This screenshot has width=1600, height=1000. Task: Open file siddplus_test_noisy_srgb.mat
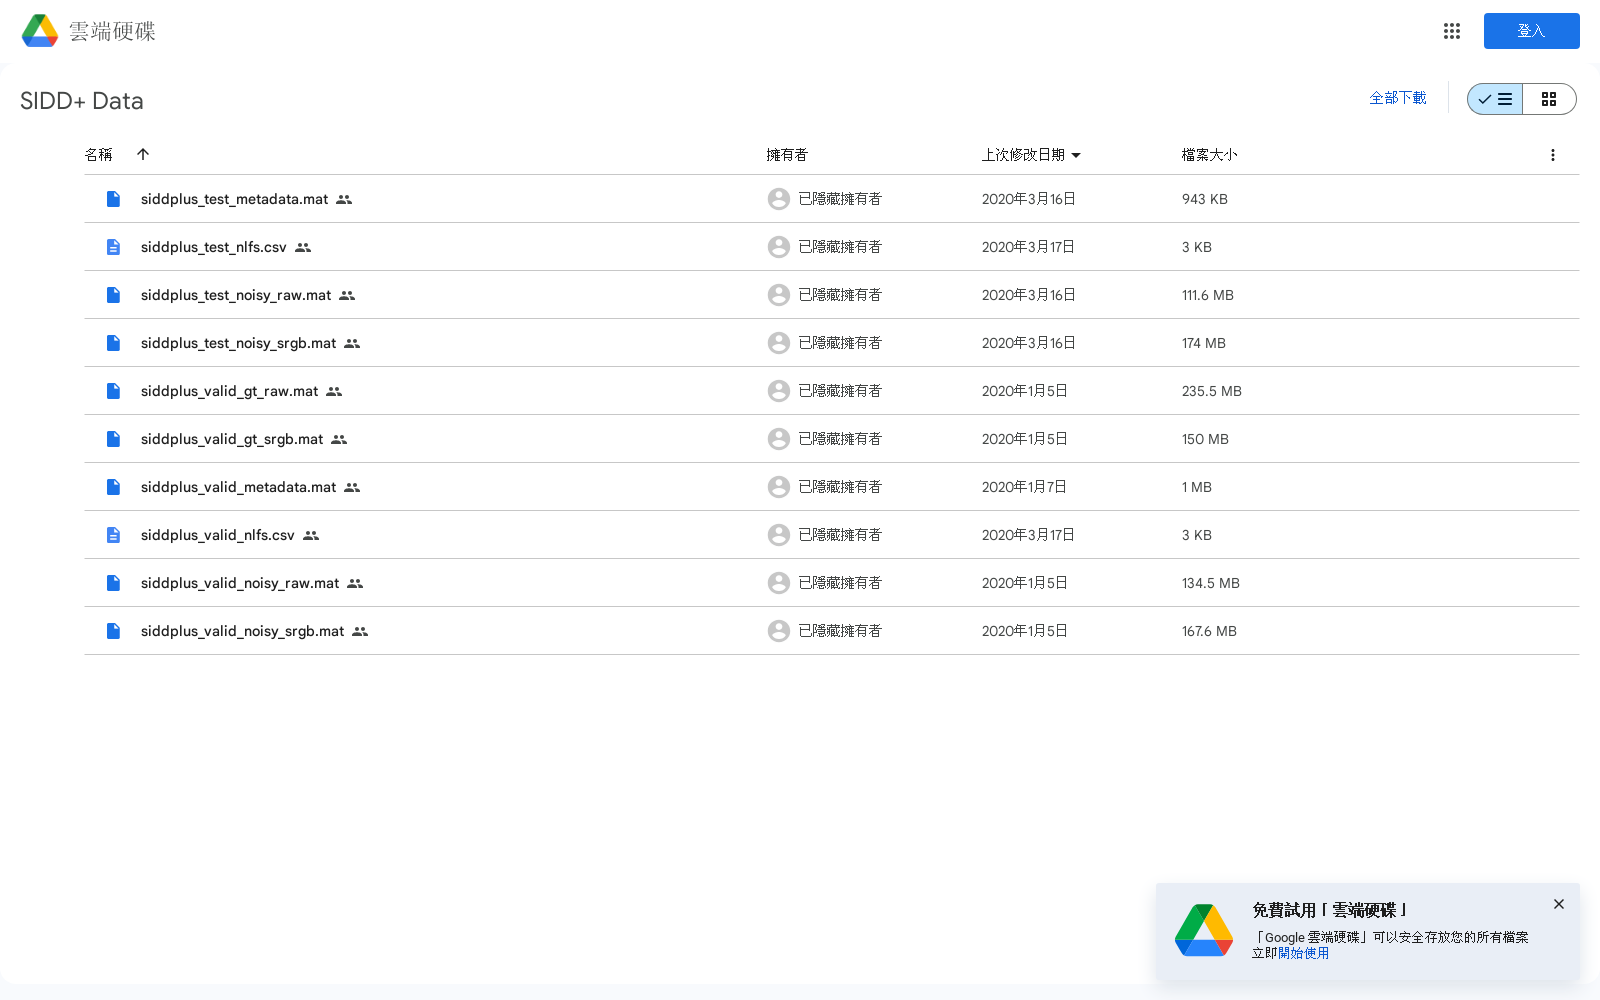click(x=238, y=343)
